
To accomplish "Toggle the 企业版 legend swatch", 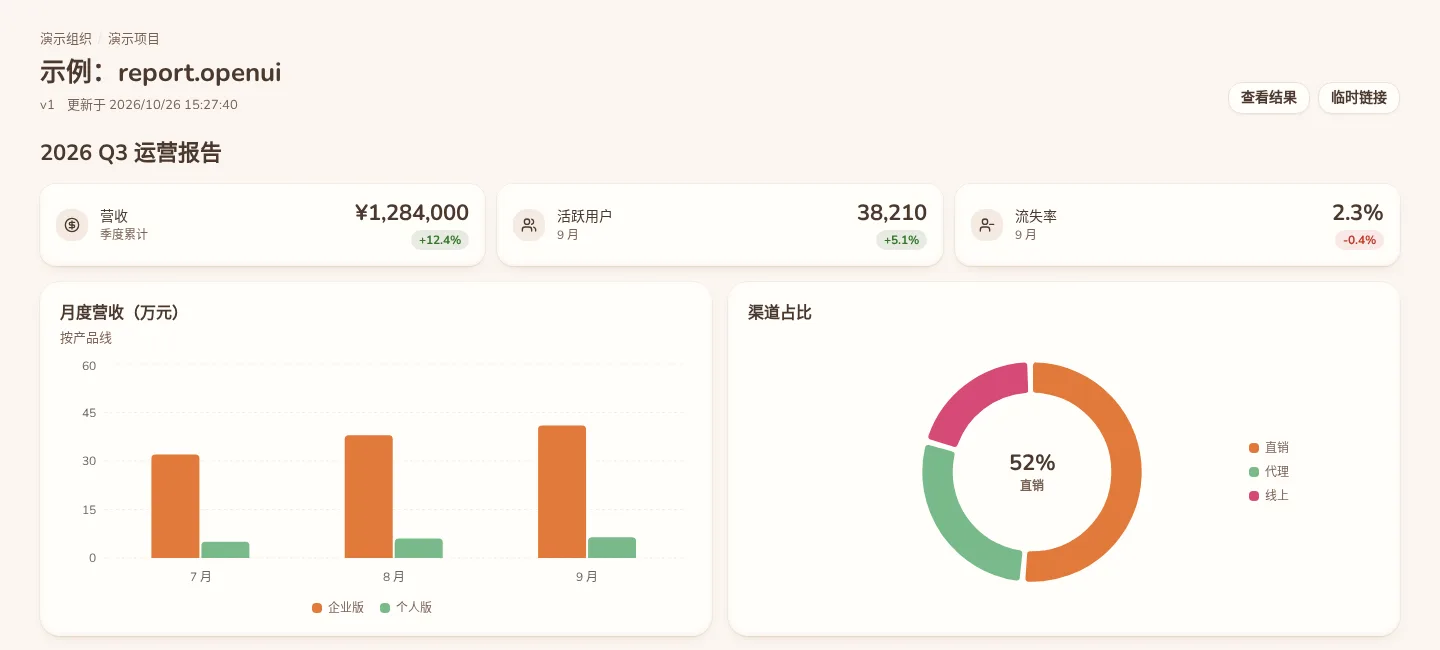I will [x=317, y=607].
